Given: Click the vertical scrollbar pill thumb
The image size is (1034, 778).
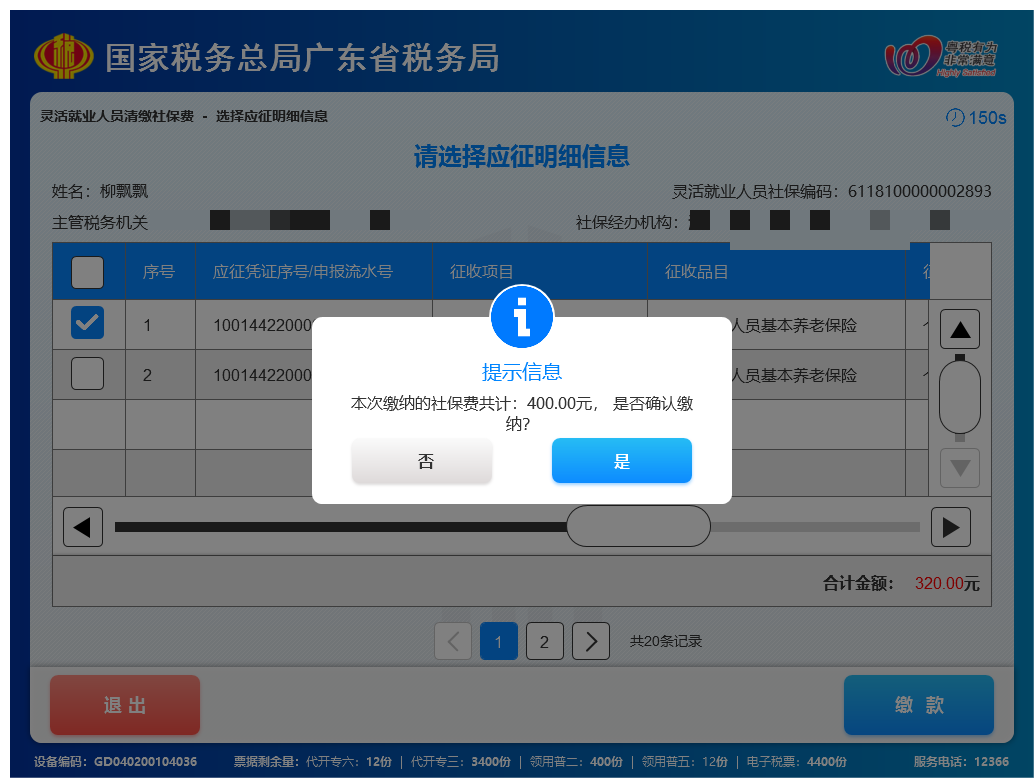Looking at the screenshot, I should (x=959, y=397).
